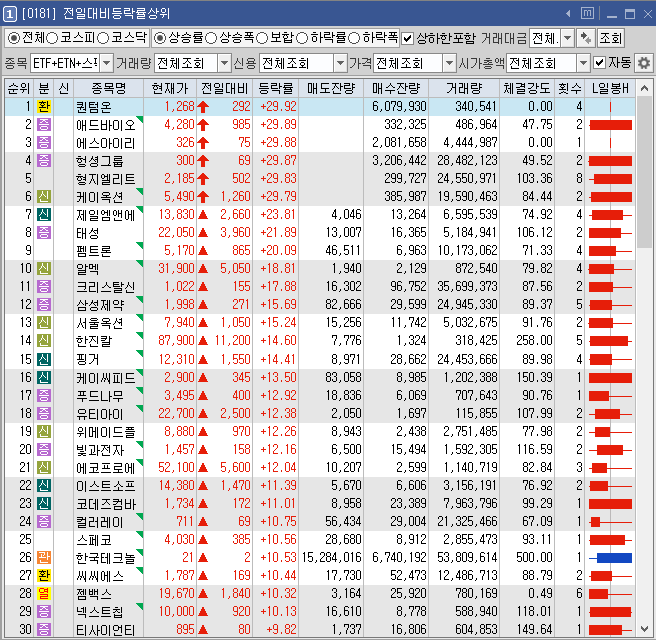Viewport: 656px width, 640px height.
Task: Click the 신 badge on 케이옥션 row
Action: (44, 197)
